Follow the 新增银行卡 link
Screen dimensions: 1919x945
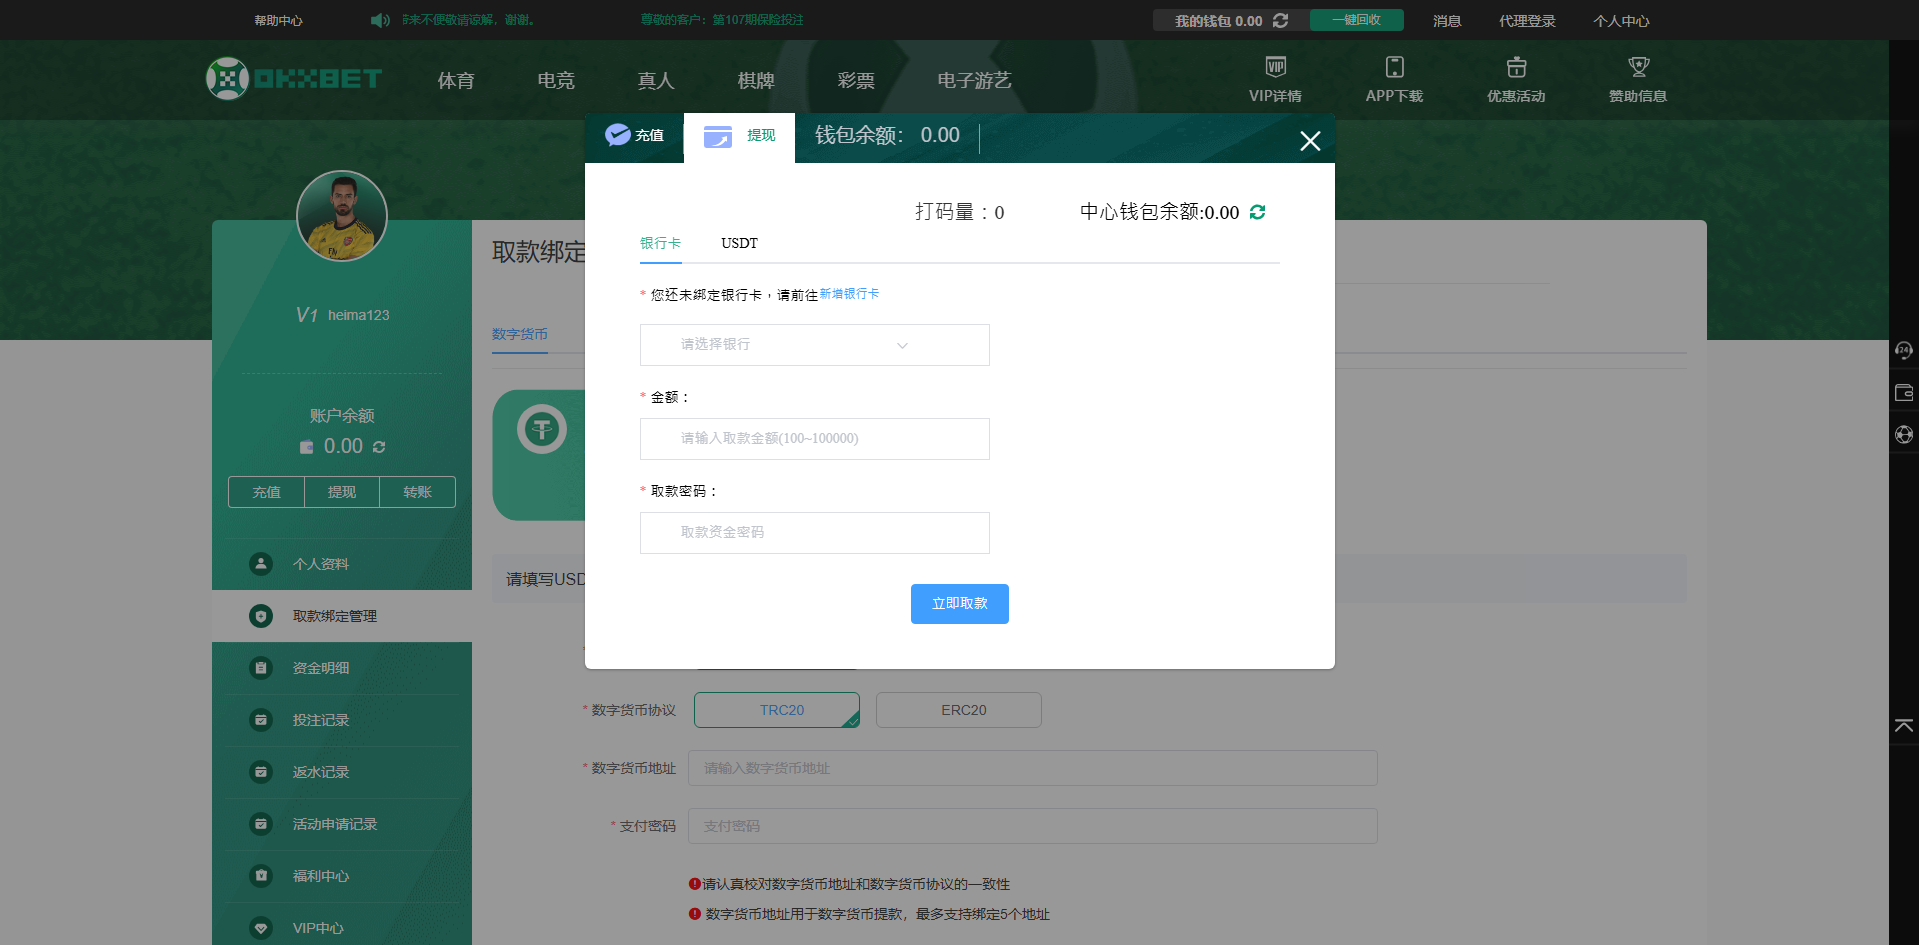(x=849, y=294)
